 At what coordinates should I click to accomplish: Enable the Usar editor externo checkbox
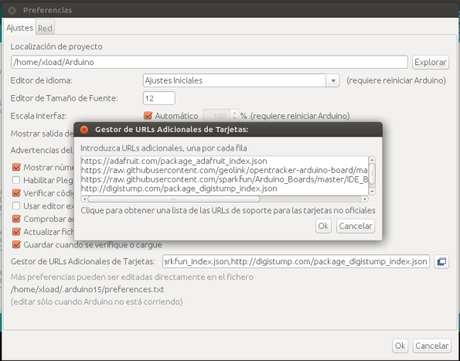click(16, 206)
